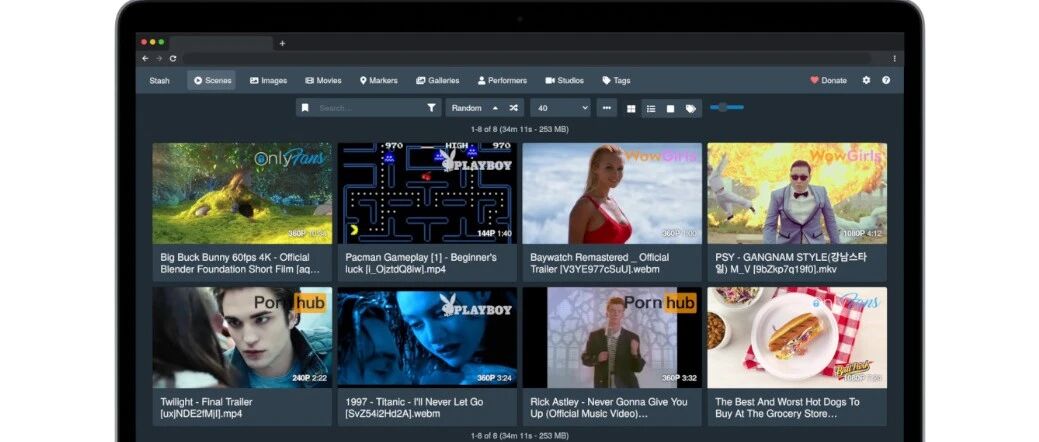The height and width of the screenshot is (442, 1039).
Task: Click the PSY GANGNAM STYLE title
Action: [791, 263]
